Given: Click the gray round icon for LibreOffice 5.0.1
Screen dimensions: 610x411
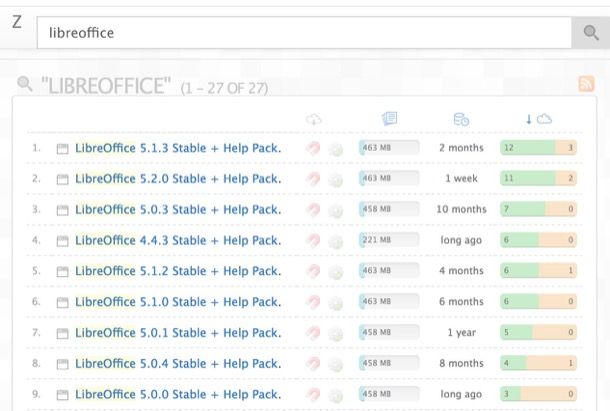Looking at the screenshot, I should point(336,334).
